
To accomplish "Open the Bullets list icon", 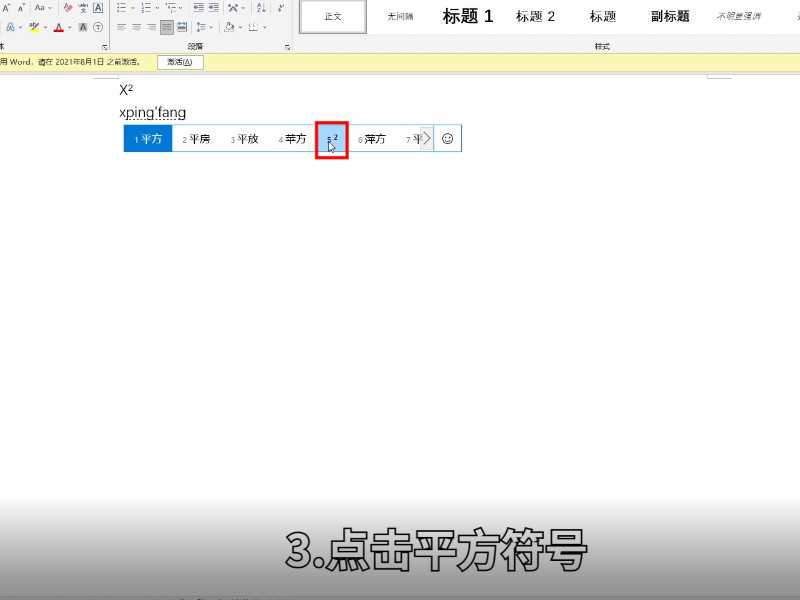I will point(122,8).
